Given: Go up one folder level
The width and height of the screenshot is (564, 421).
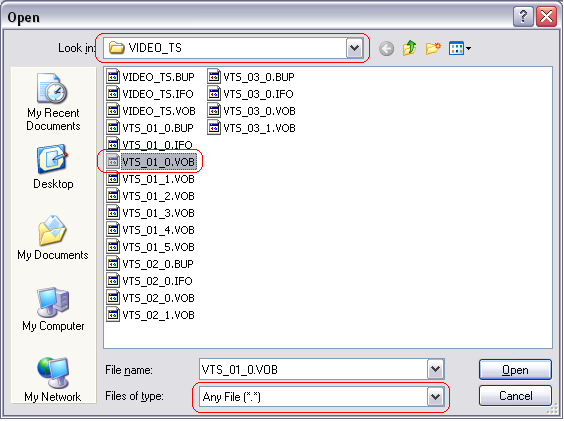Looking at the screenshot, I should [409, 48].
